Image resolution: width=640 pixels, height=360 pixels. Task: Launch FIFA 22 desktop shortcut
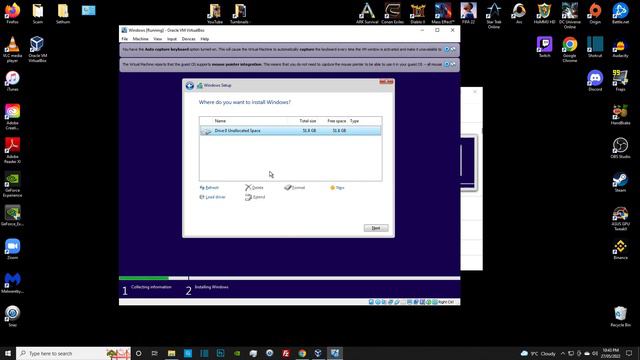tap(468, 13)
